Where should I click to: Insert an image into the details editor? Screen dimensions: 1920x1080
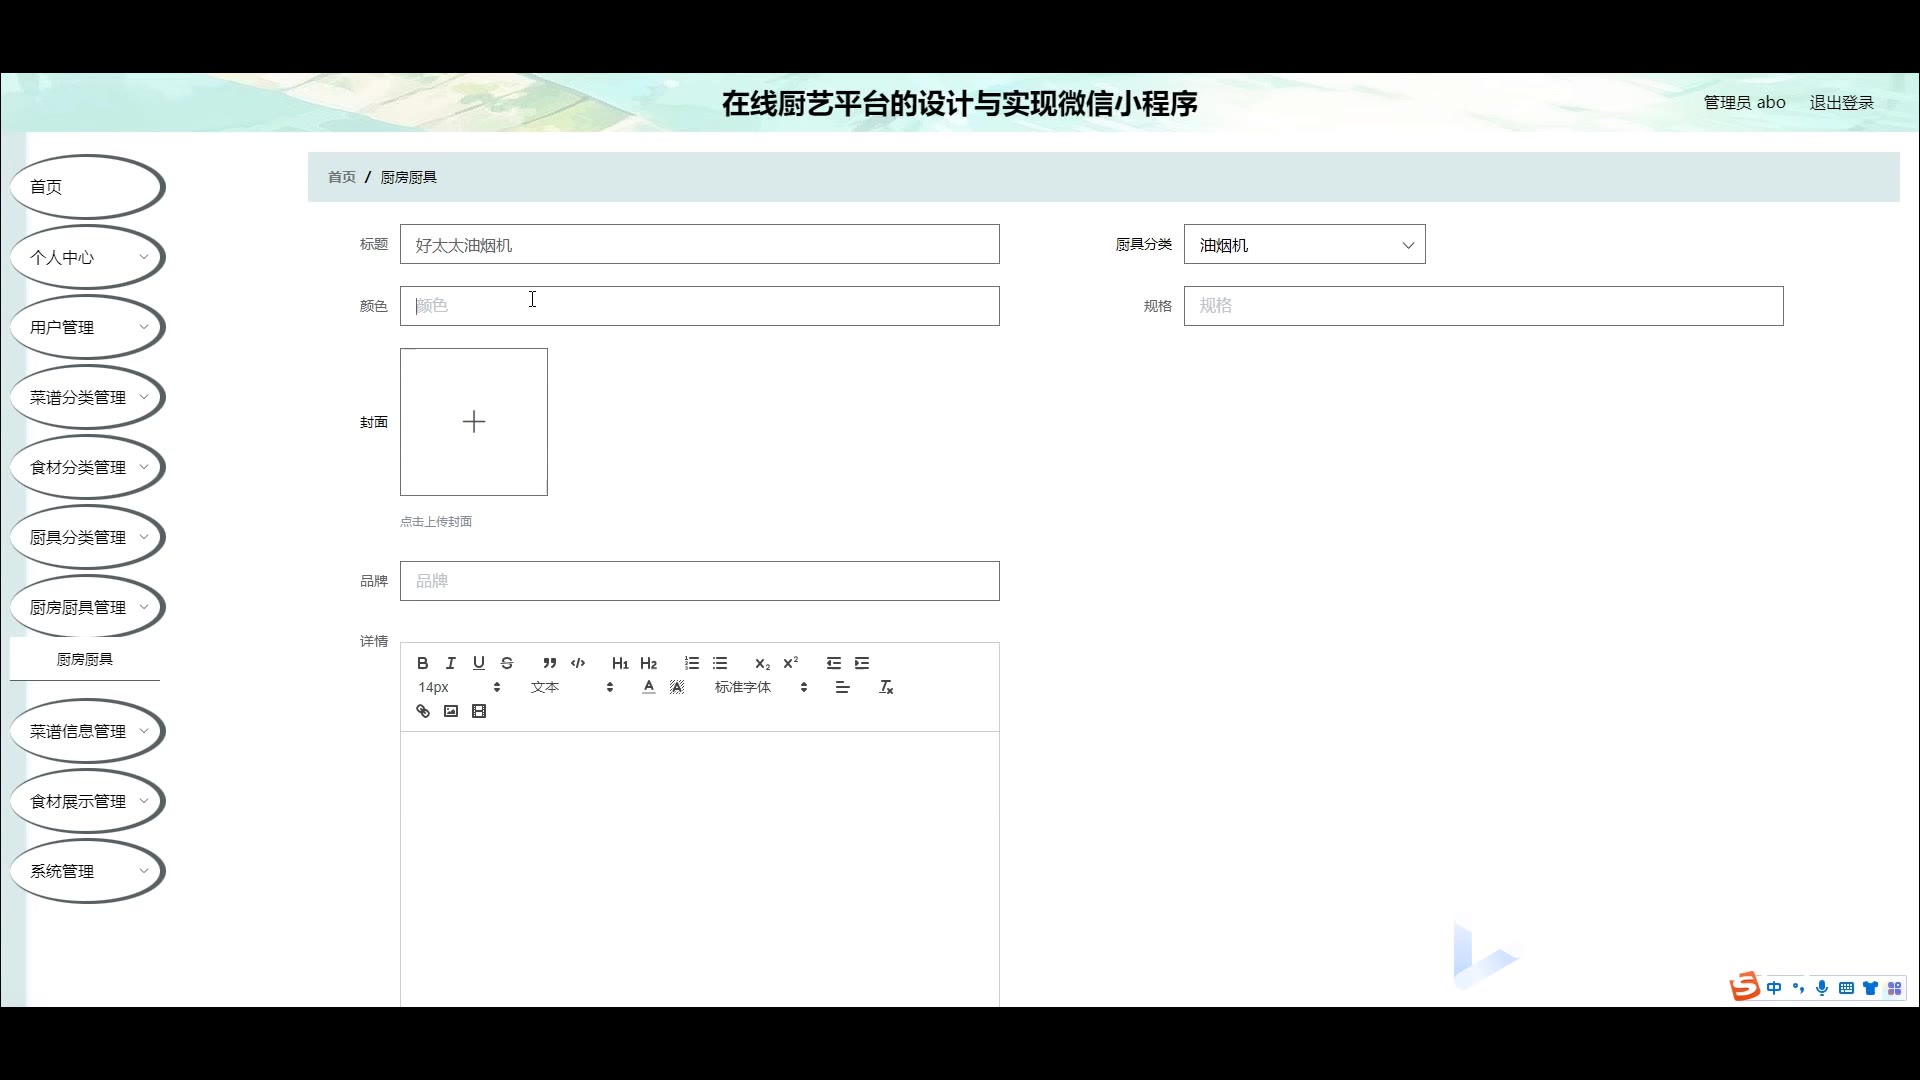(451, 711)
